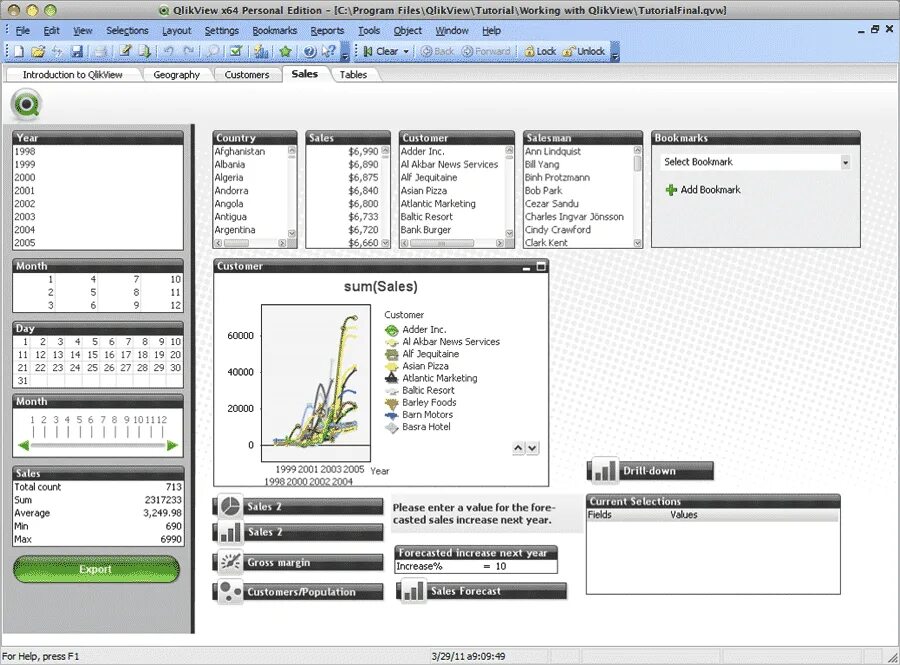
Task: Click the Month slider left green arrow
Action: tap(24, 445)
